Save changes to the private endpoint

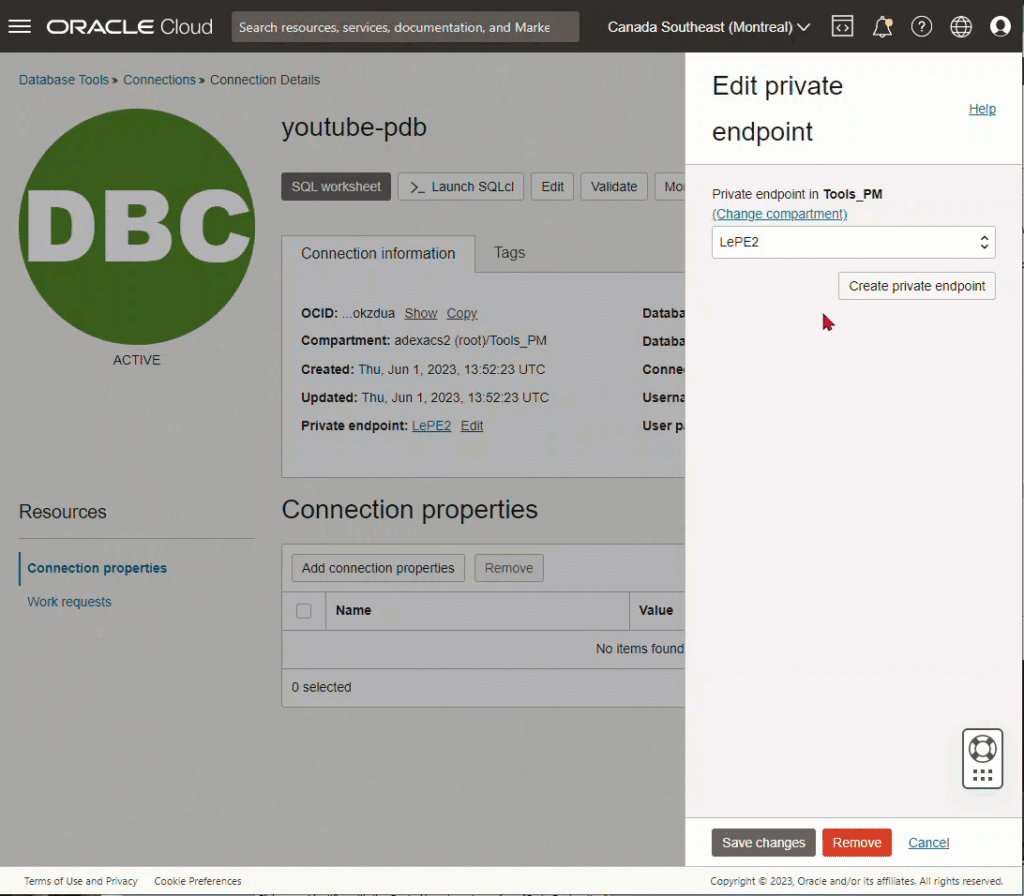tap(763, 842)
